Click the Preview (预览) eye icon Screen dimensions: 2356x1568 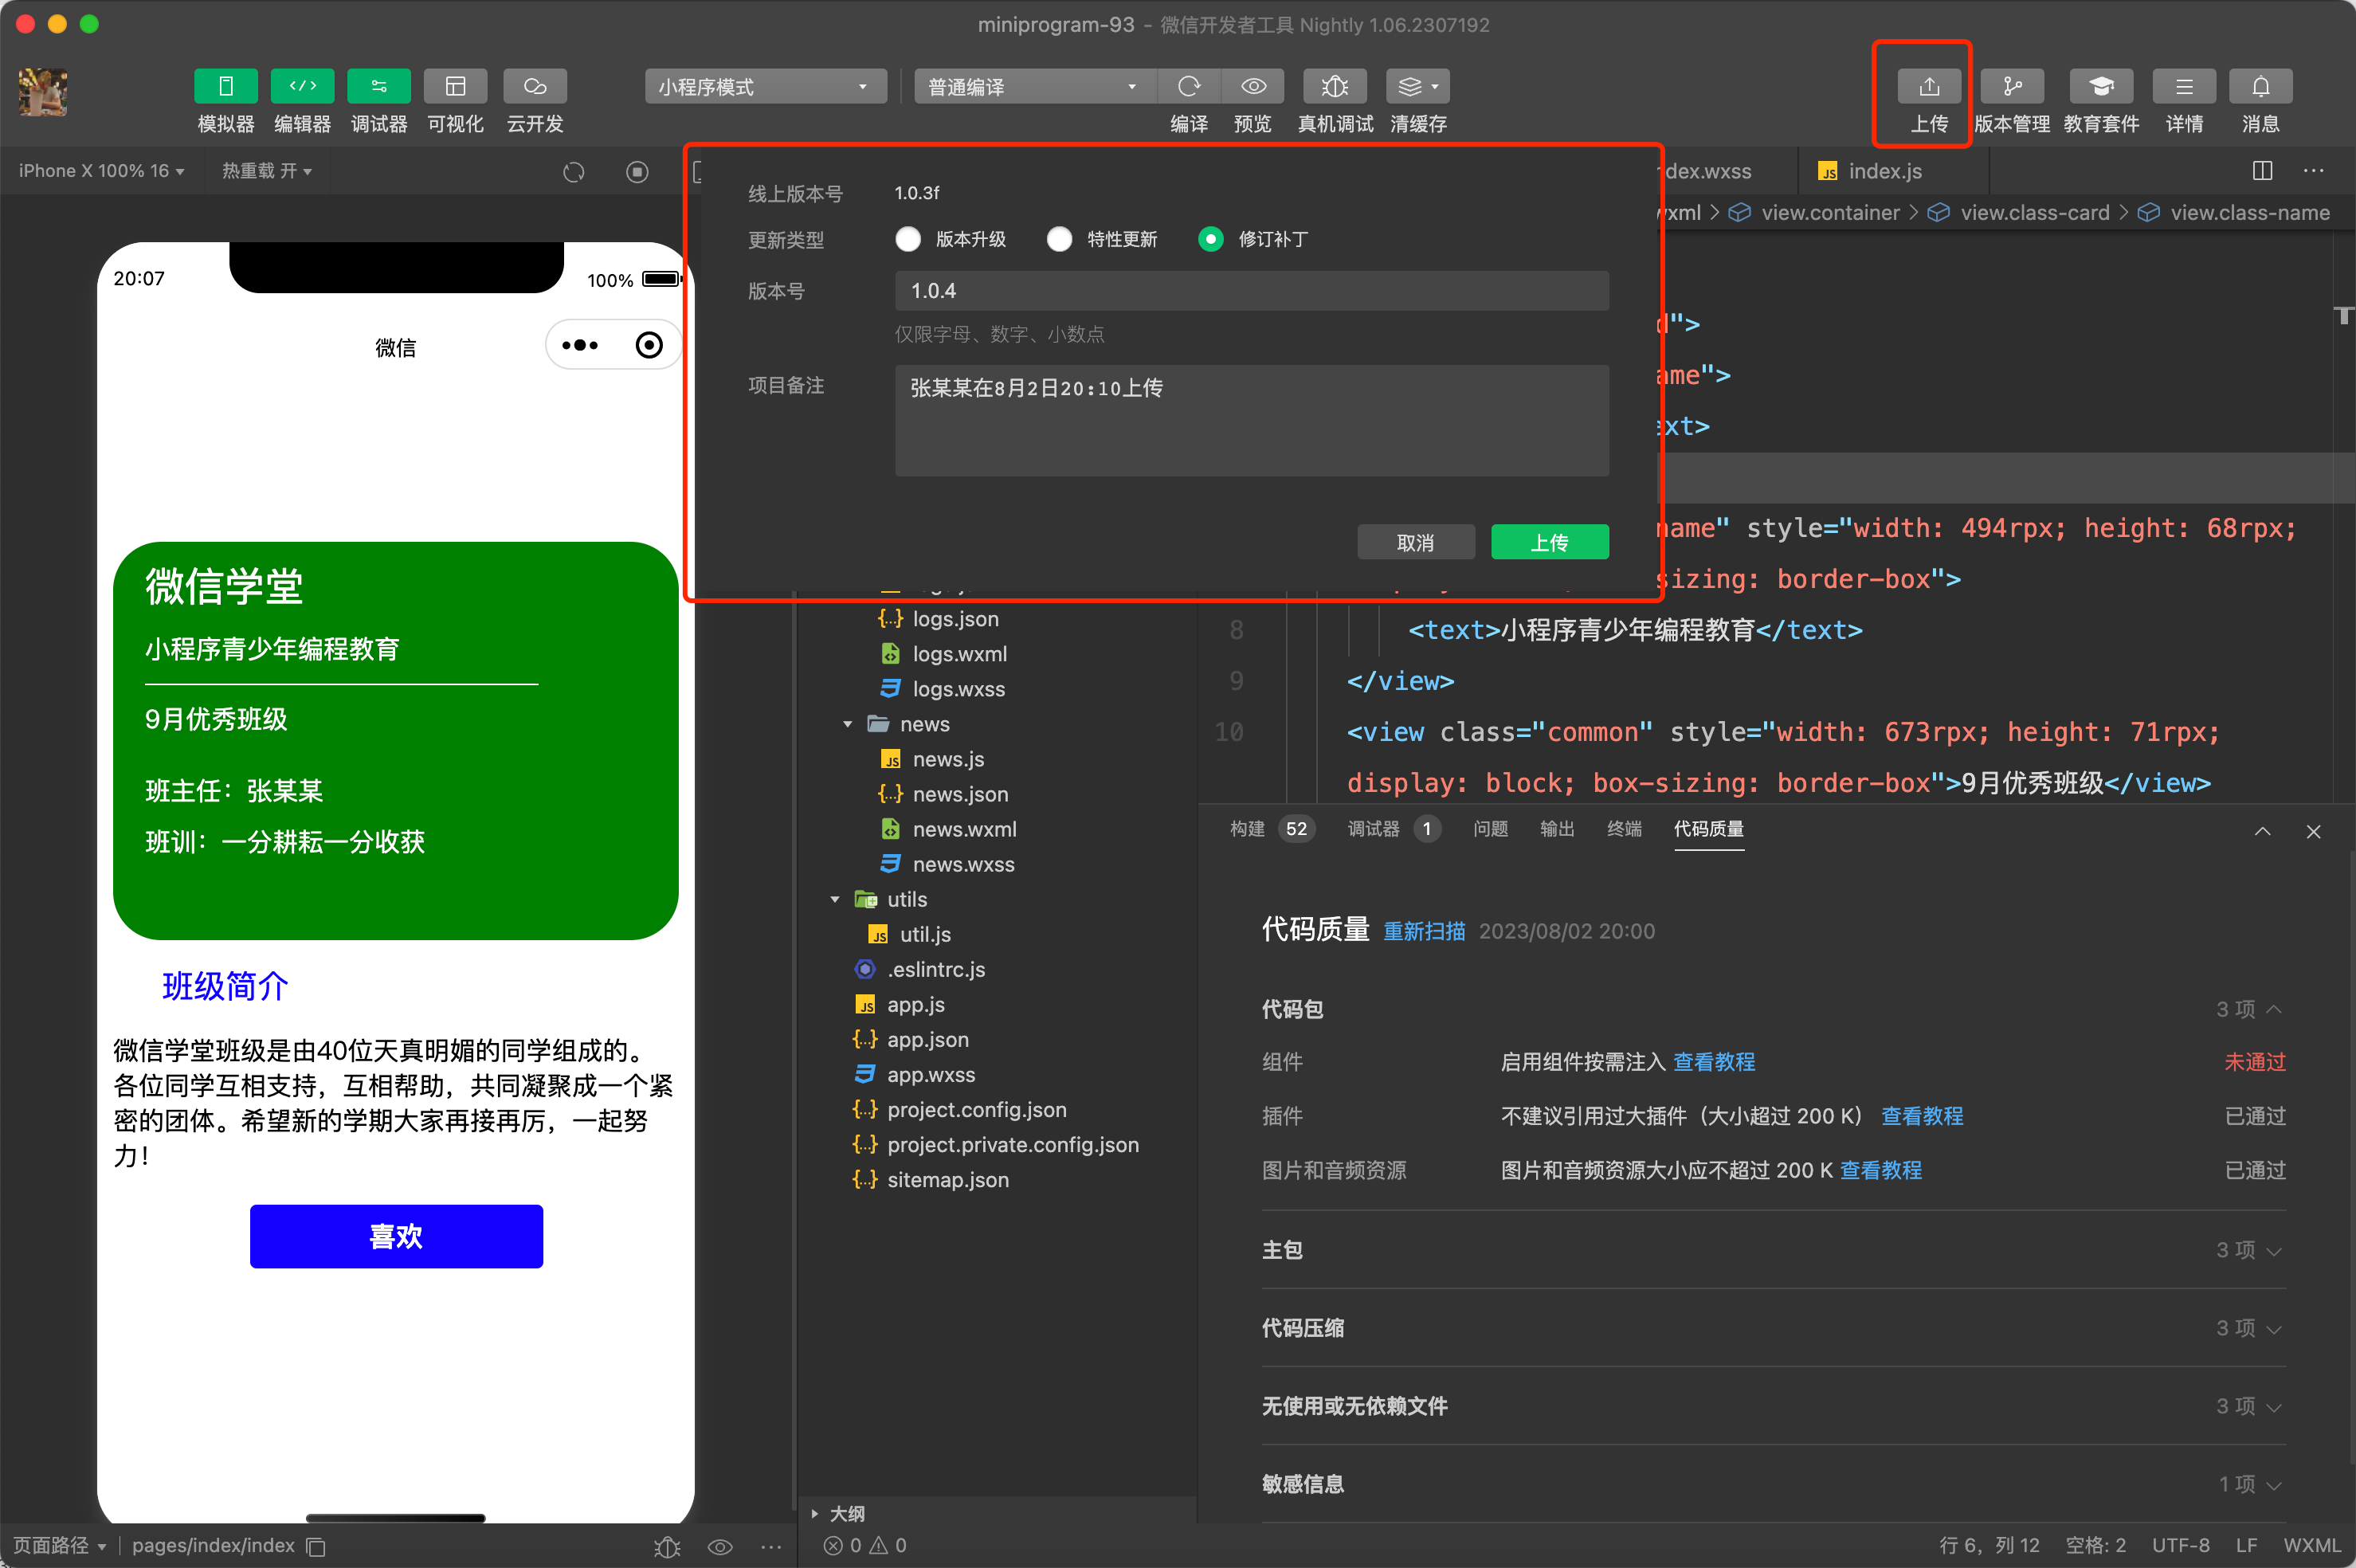pos(1253,86)
